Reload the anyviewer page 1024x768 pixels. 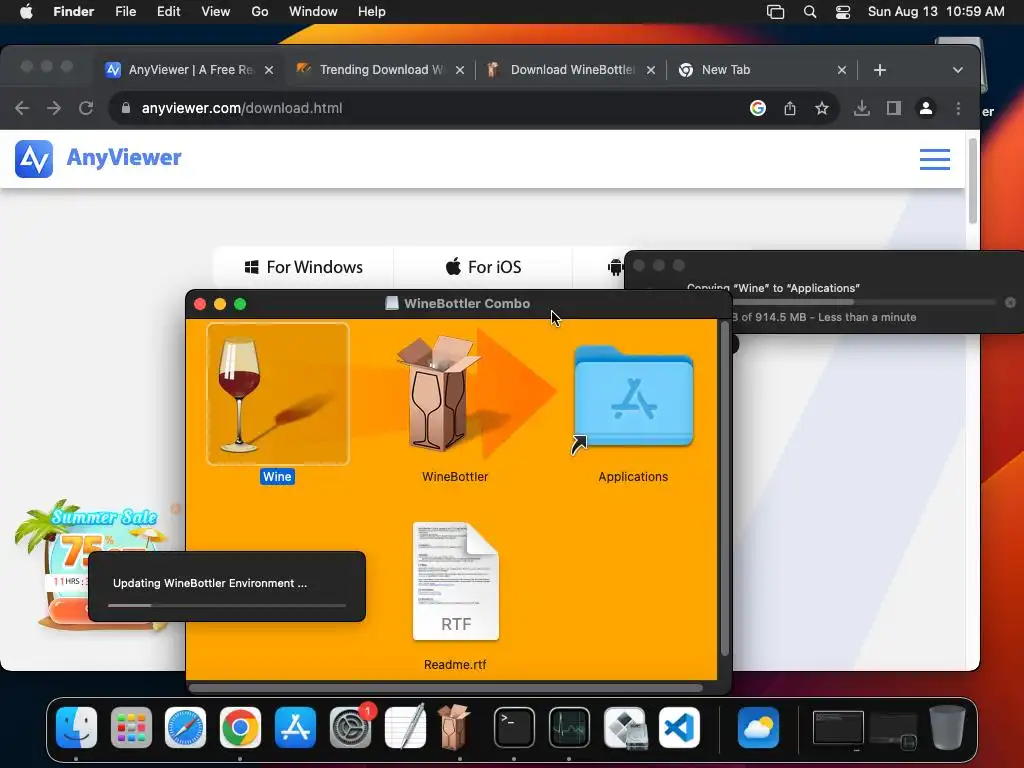[86, 108]
